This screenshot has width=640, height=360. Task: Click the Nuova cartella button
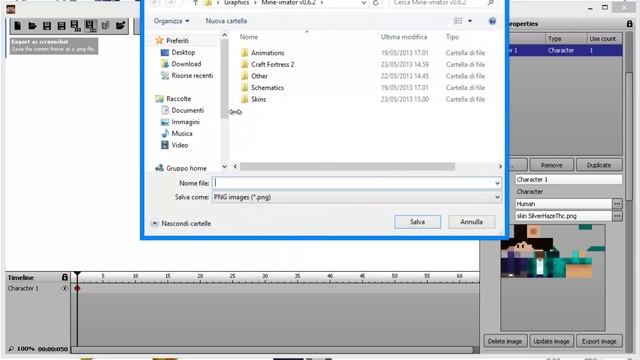point(226,21)
